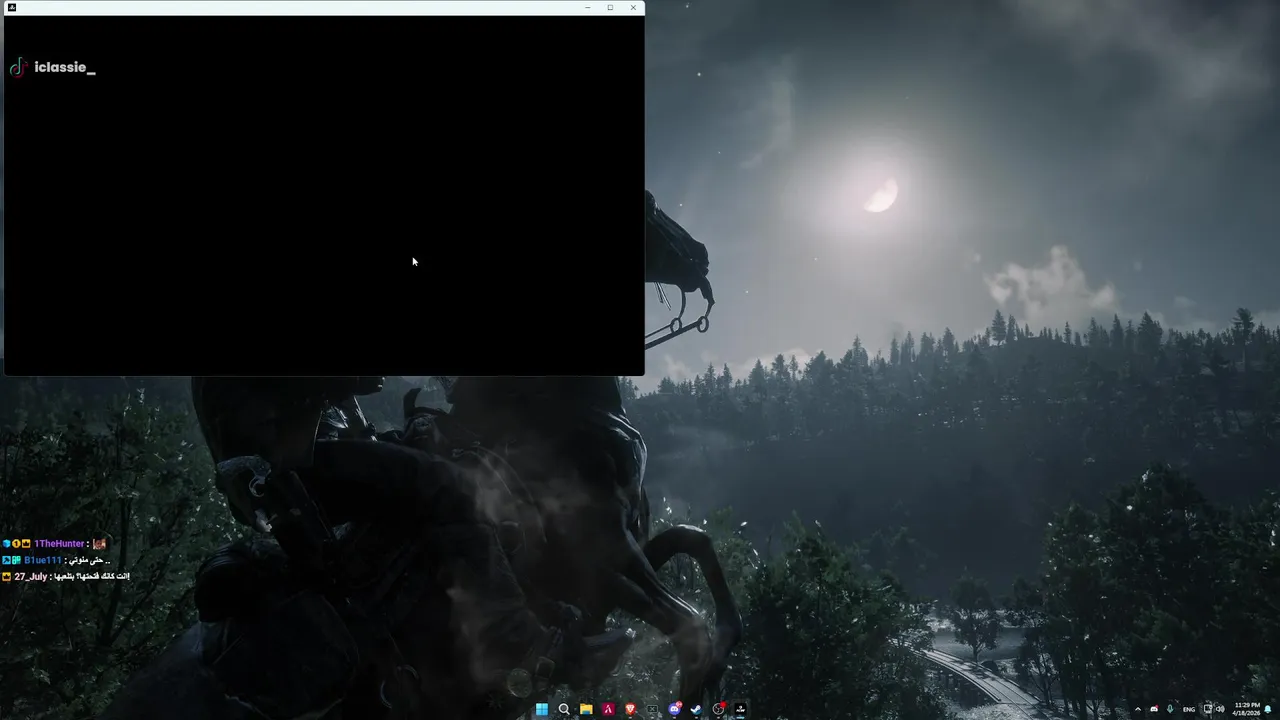Click chat username 1TheHunter
Image resolution: width=1280 pixels, height=720 pixels.
click(59, 544)
